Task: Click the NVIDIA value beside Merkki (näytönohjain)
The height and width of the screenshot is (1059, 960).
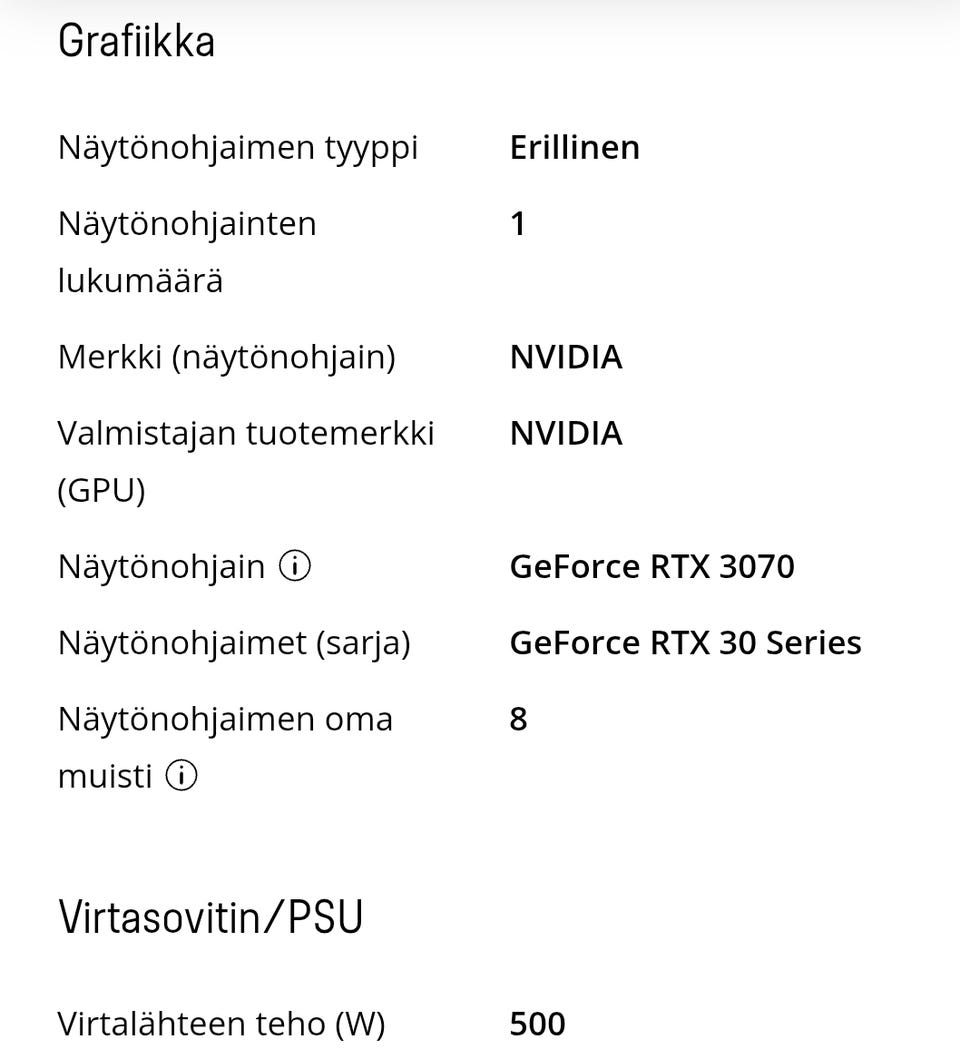Action: (566, 357)
